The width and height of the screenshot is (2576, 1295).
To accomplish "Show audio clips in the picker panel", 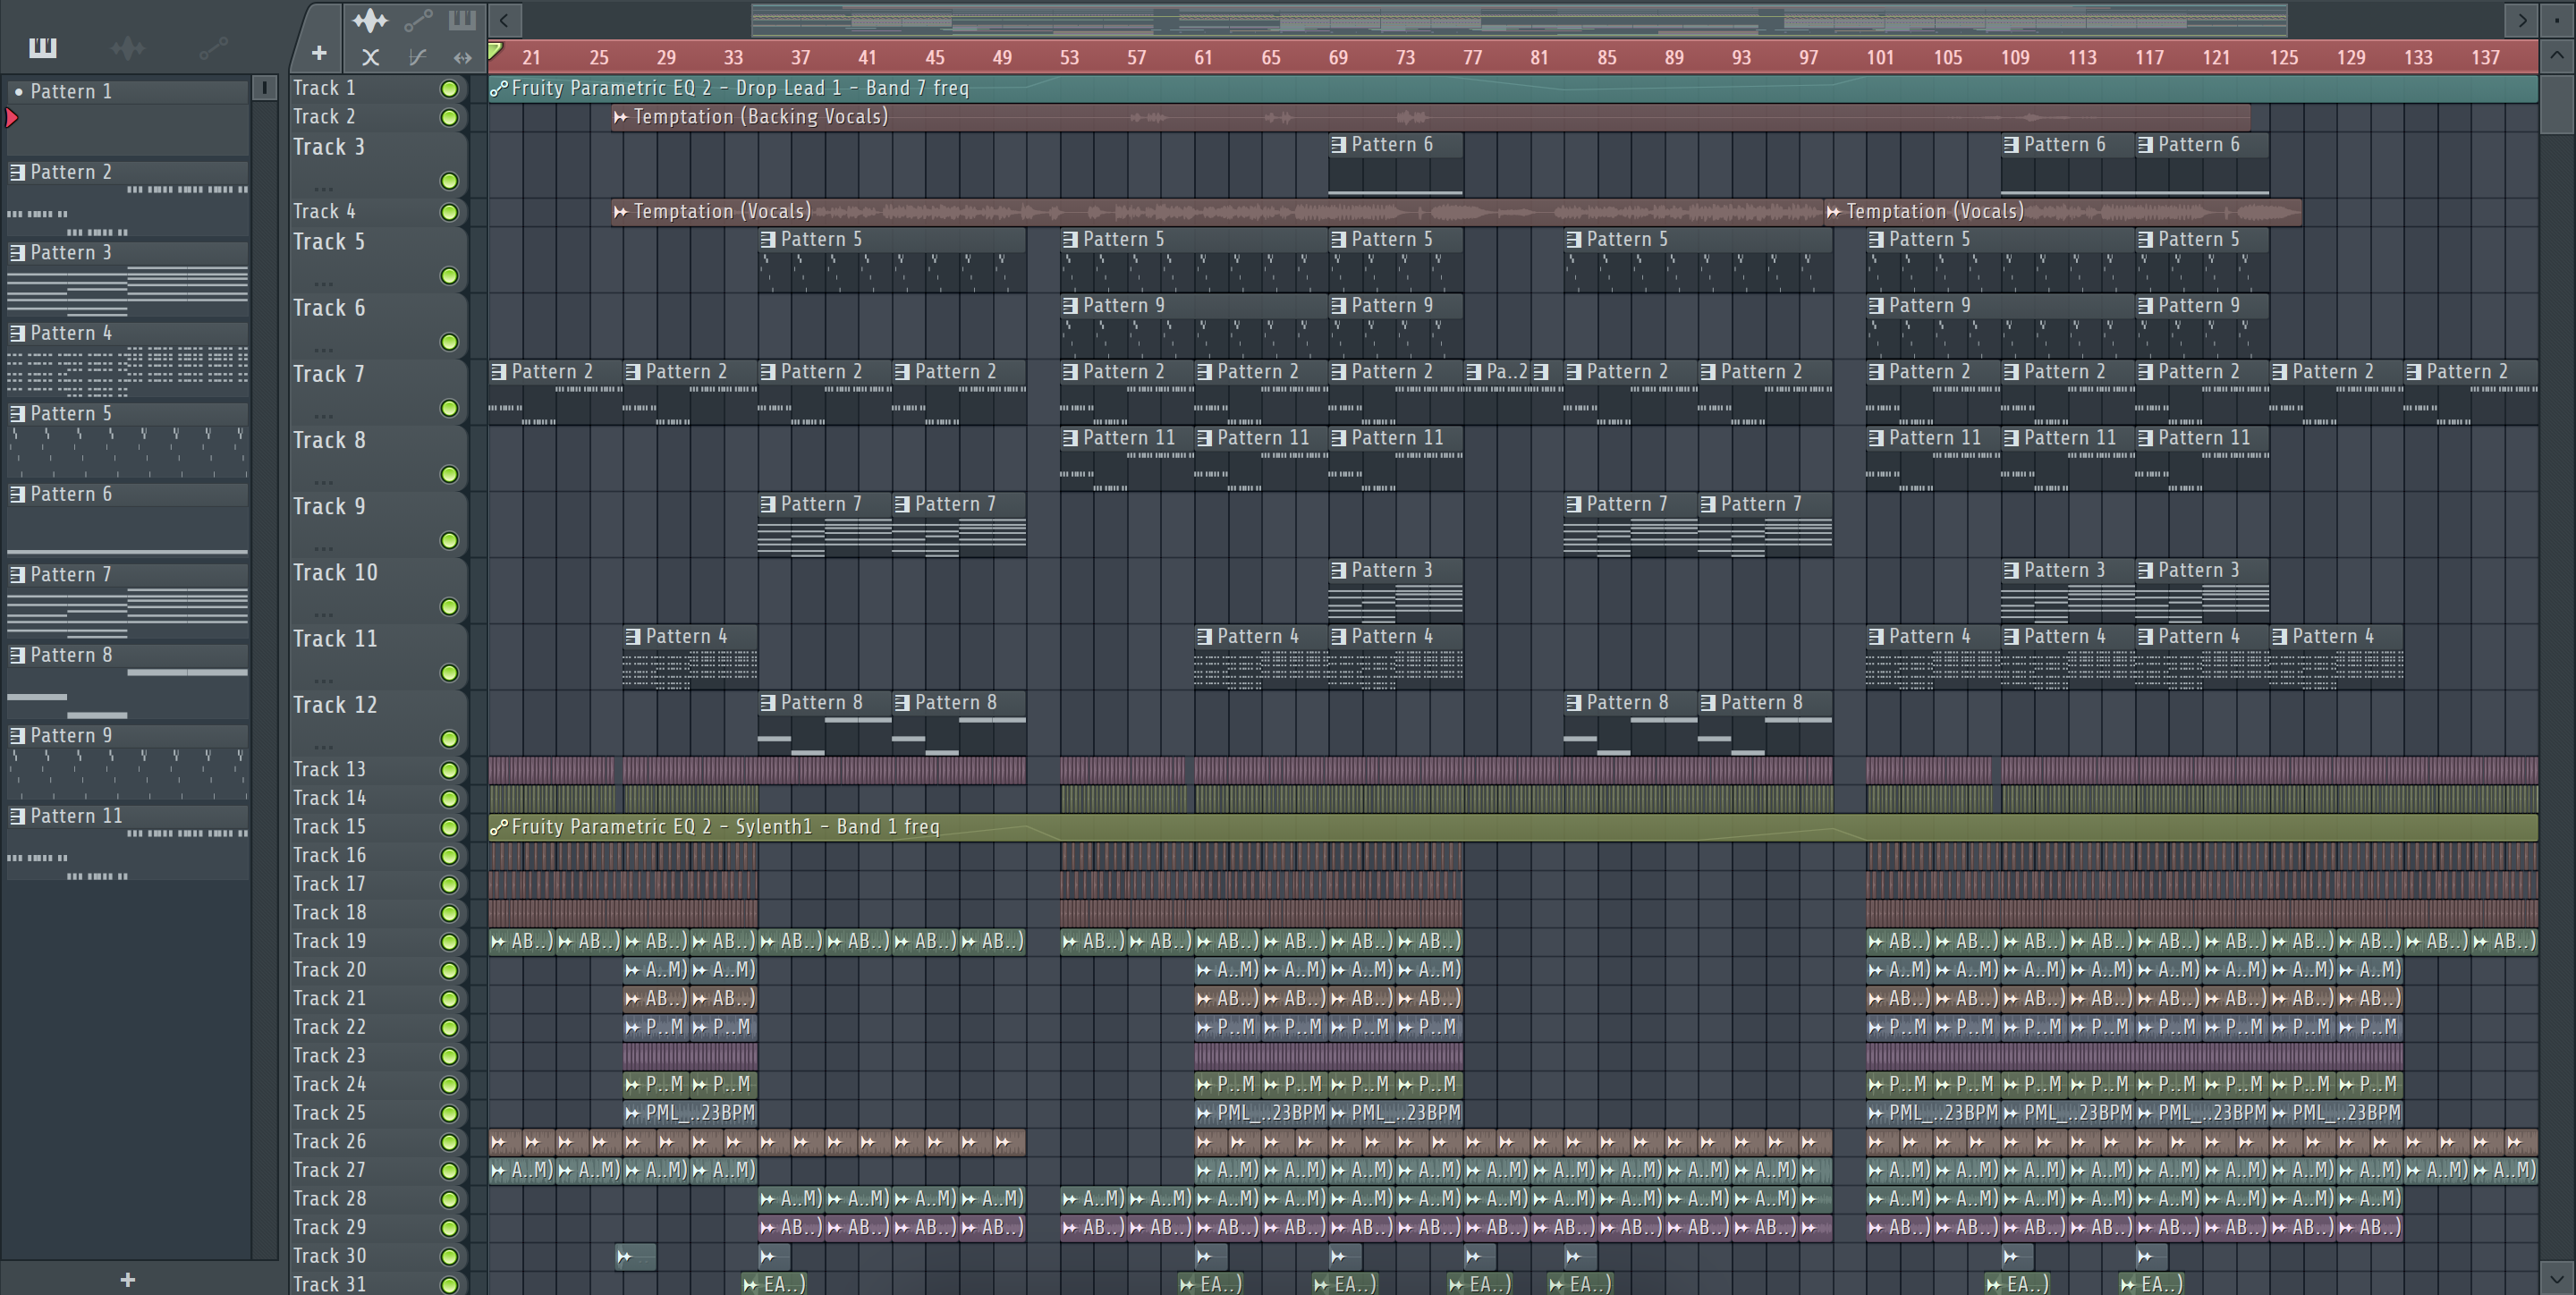I will pyautogui.click(x=128, y=47).
